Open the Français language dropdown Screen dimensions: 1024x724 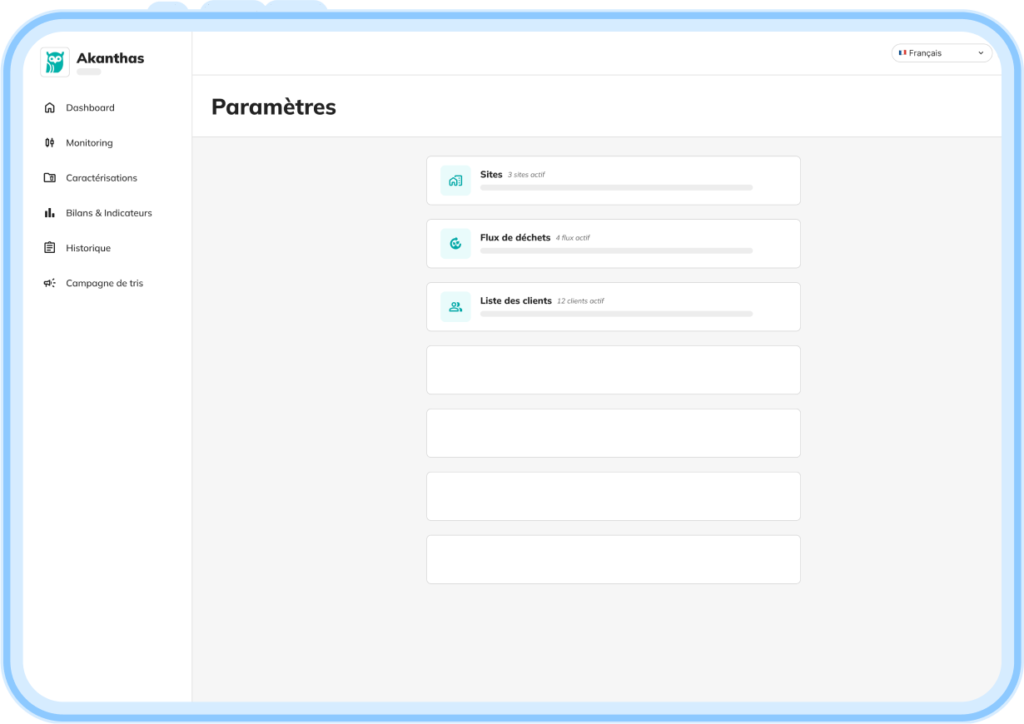coord(941,53)
